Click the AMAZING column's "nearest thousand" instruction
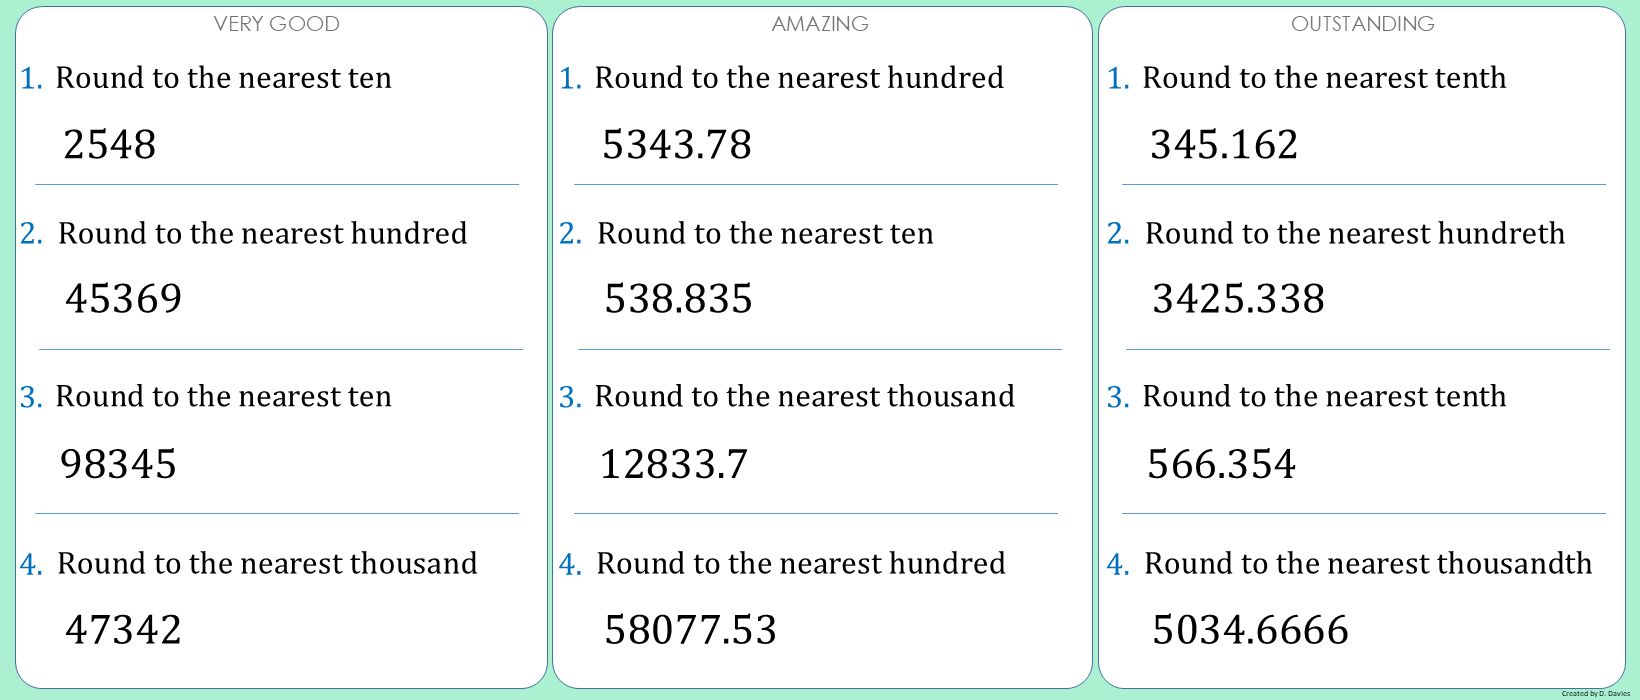This screenshot has height=700, width=1640. 805,397
